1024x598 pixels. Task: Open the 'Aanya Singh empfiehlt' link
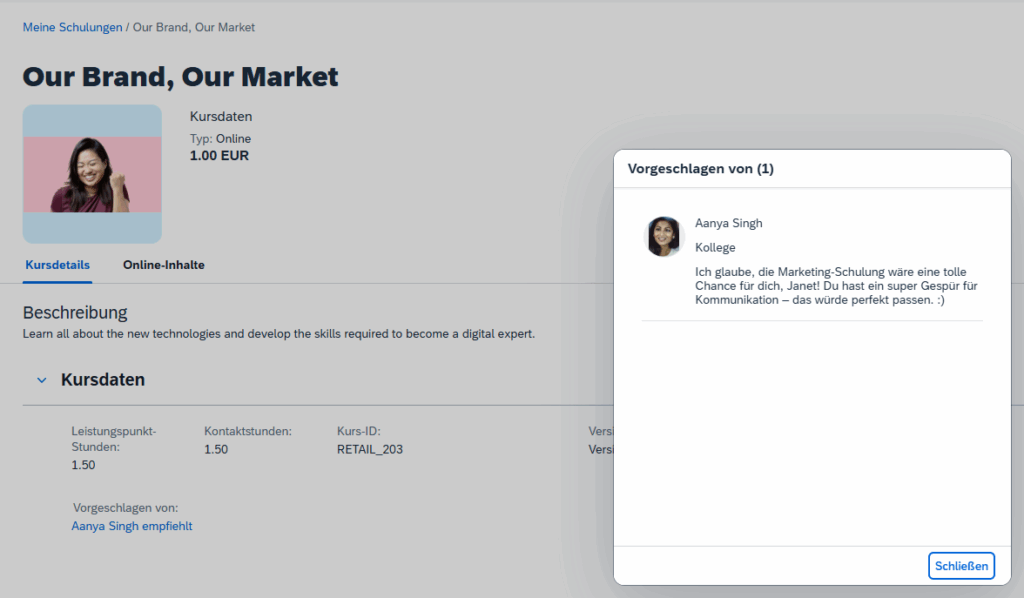click(131, 526)
